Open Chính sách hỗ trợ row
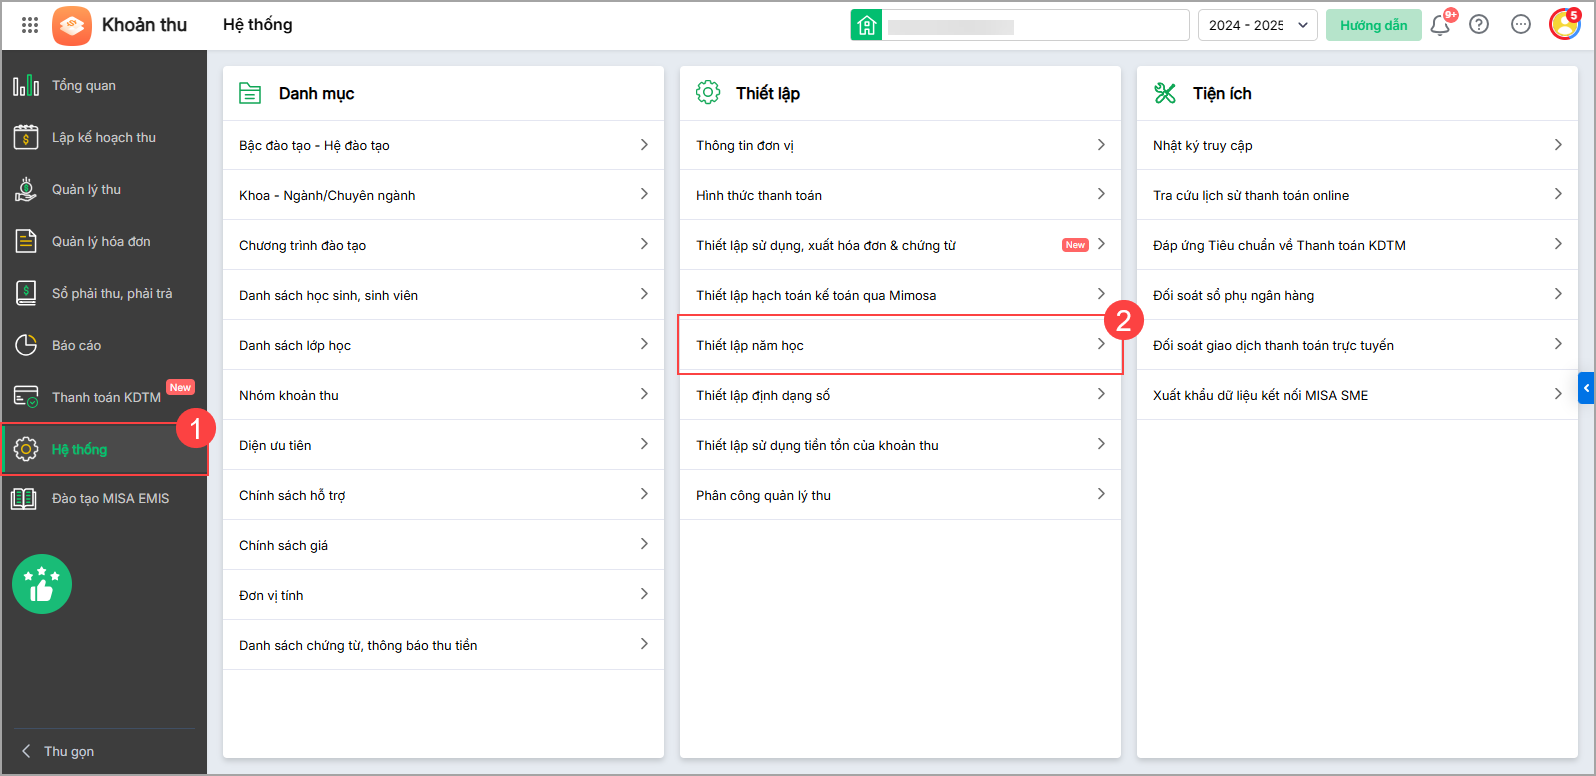The width and height of the screenshot is (1596, 776). click(x=443, y=495)
